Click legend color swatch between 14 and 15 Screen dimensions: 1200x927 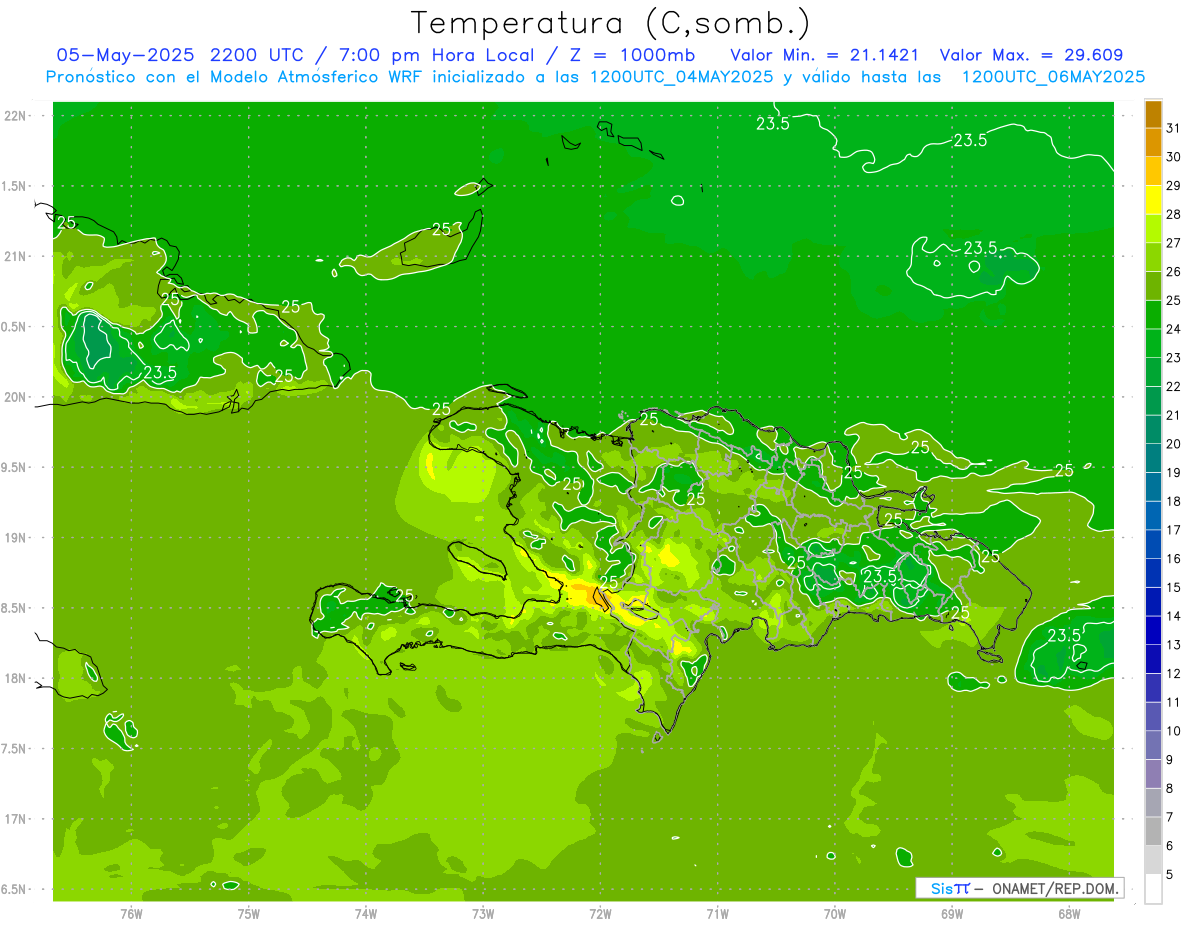(x=1153, y=601)
